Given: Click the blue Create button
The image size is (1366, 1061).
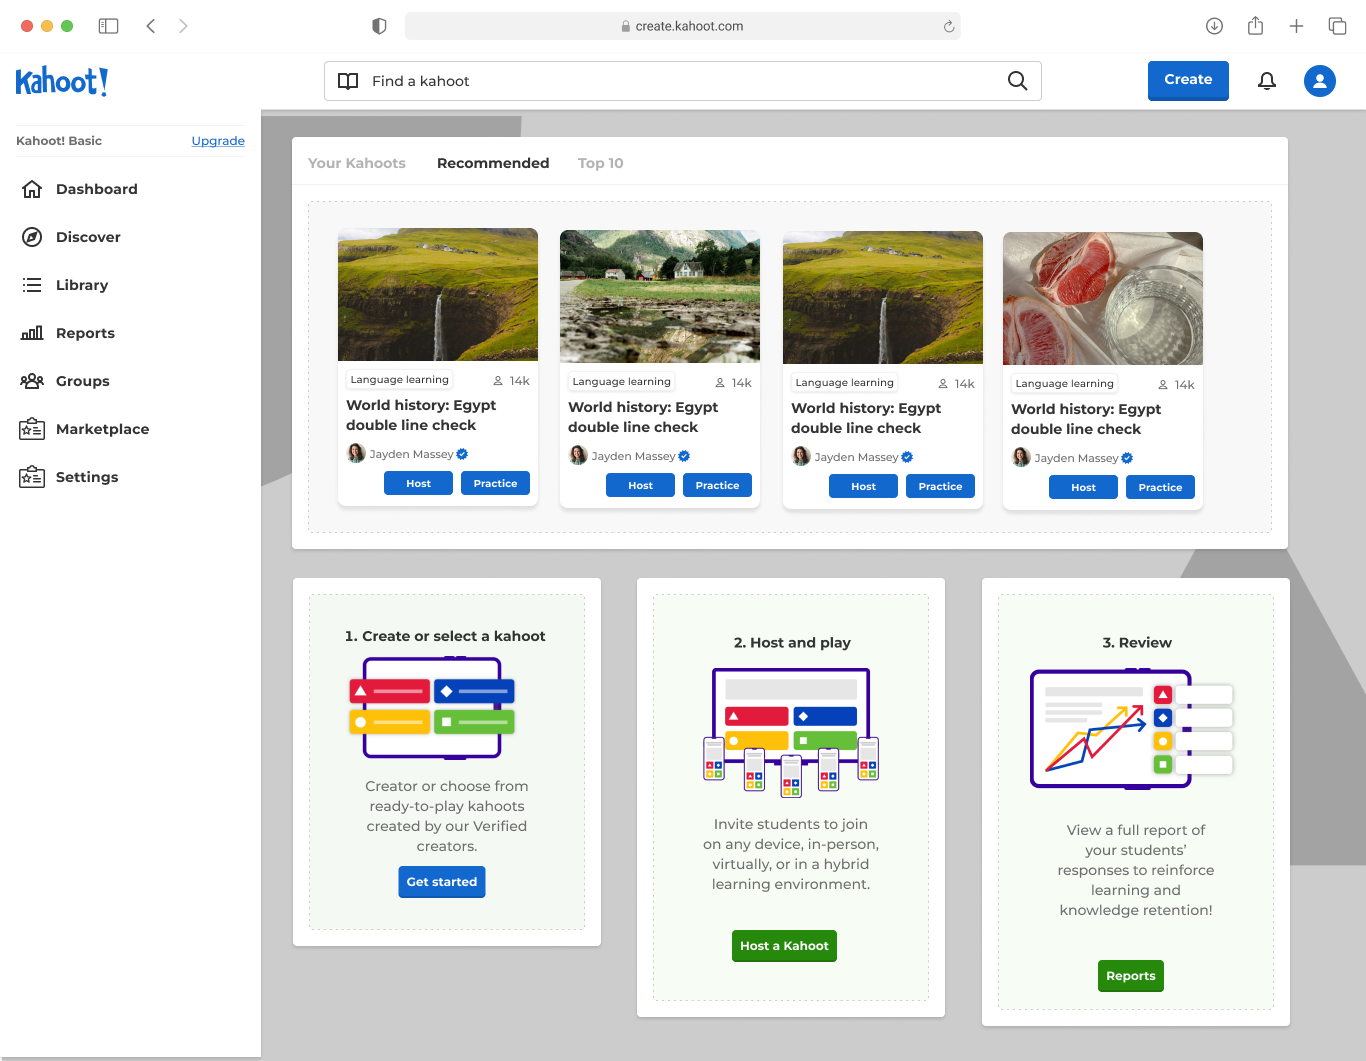Looking at the screenshot, I should [1188, 80].
